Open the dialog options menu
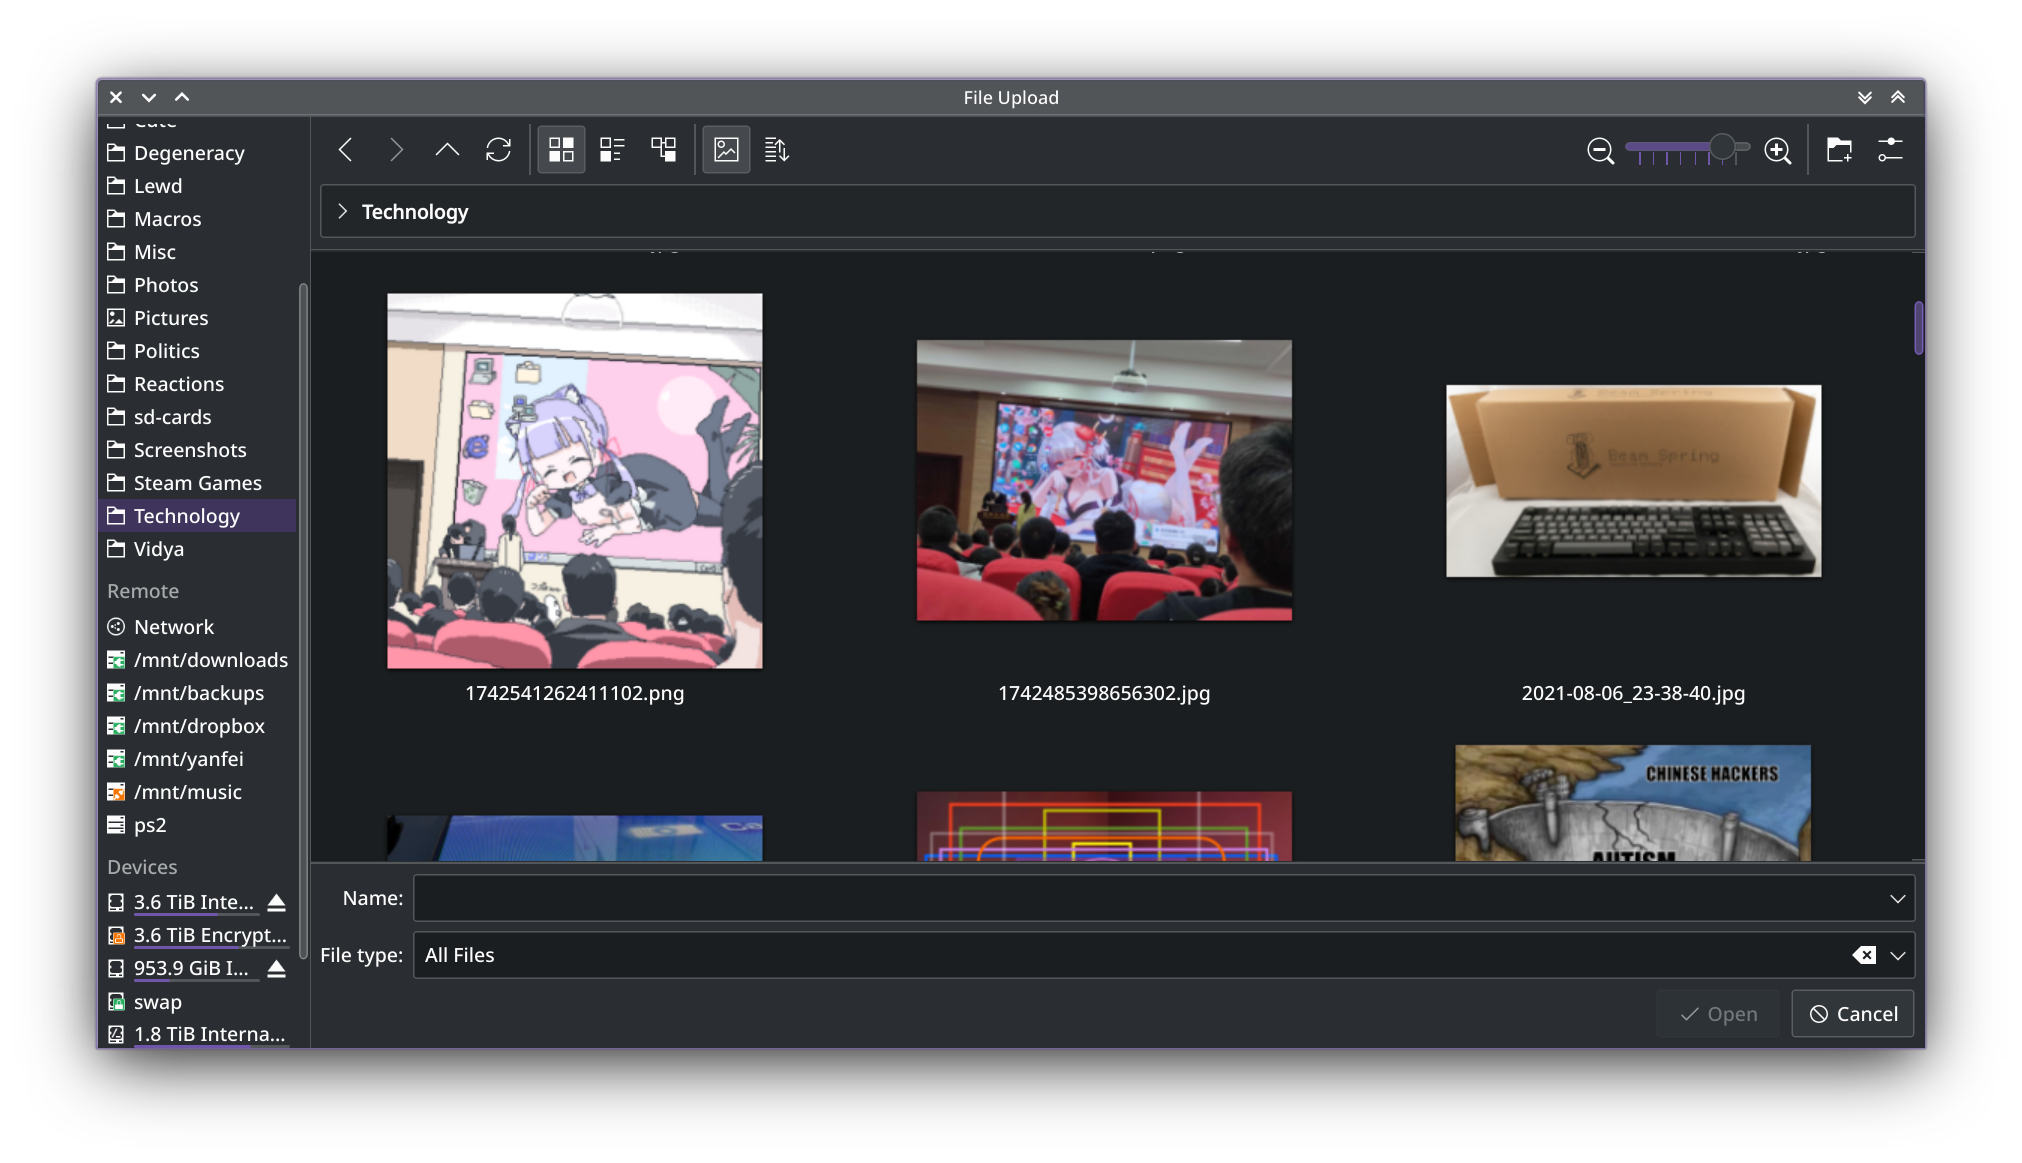 1890,150
